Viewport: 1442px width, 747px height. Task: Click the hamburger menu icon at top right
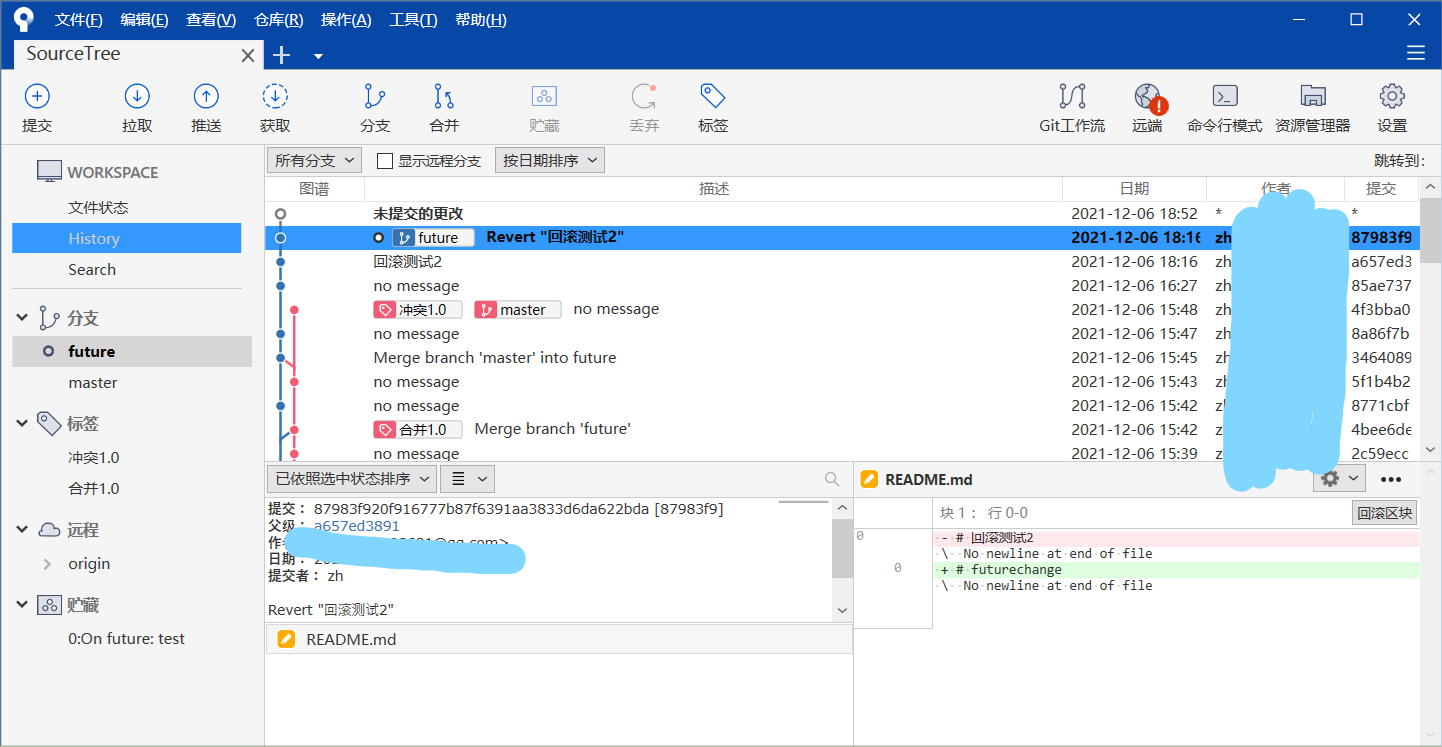coord(1415,53)
